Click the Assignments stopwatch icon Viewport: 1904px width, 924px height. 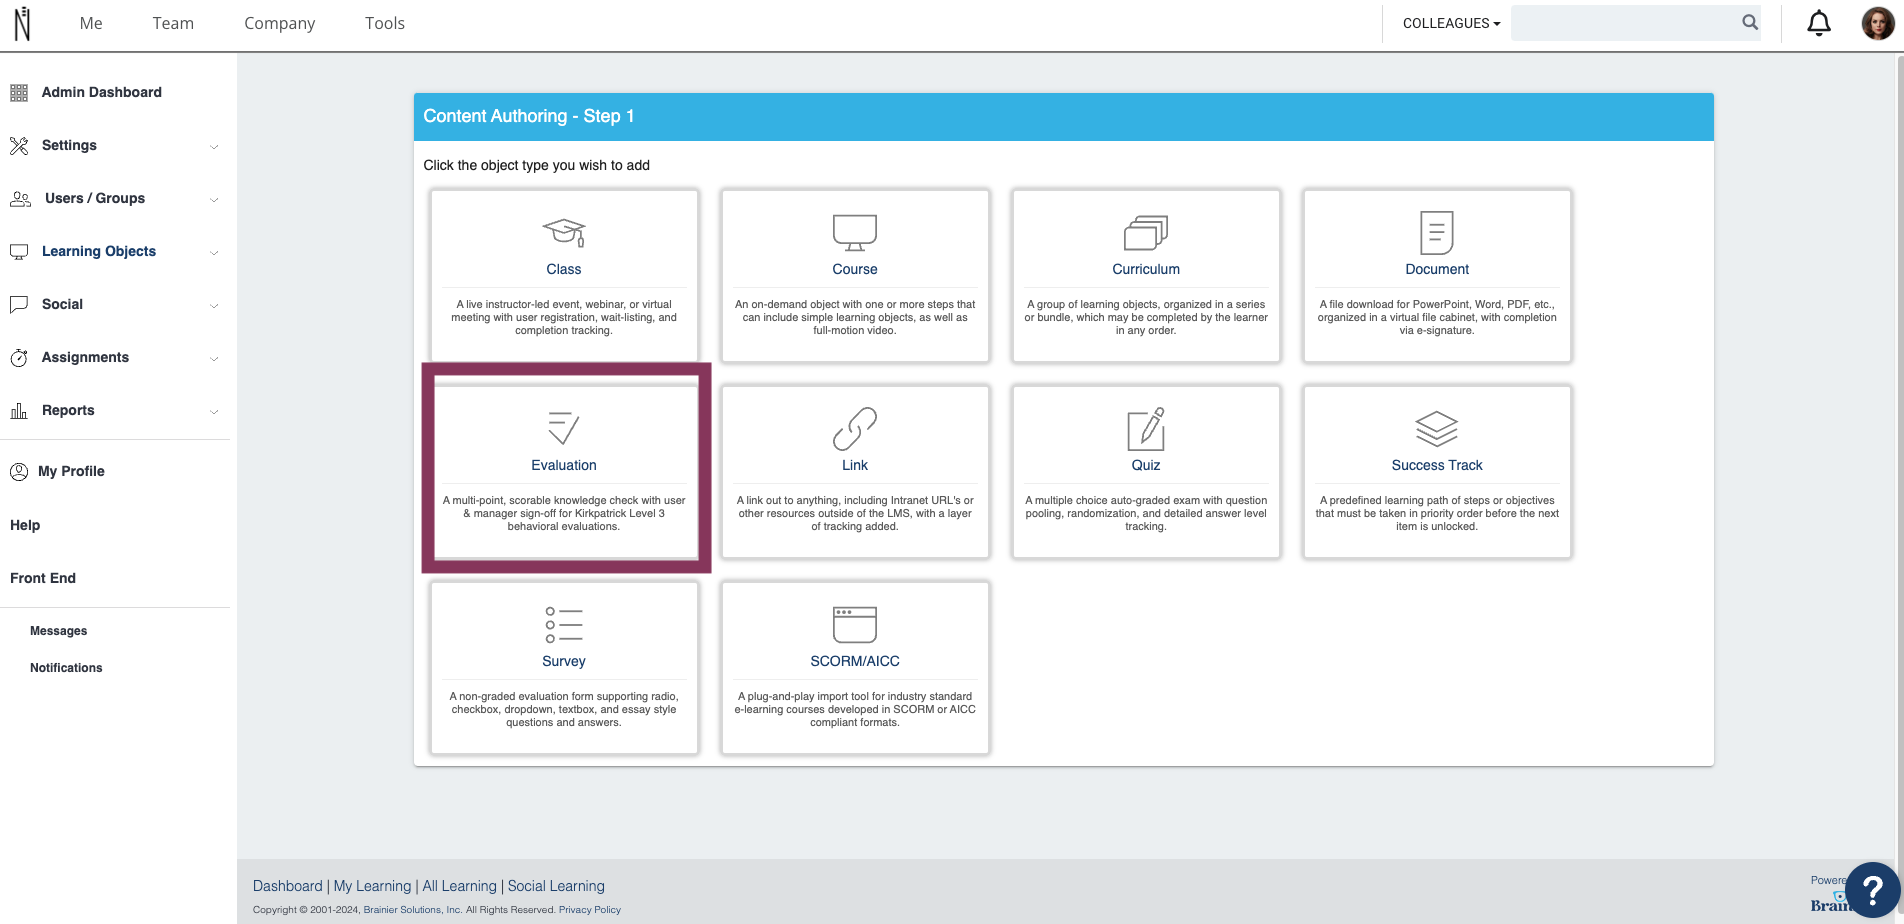coord(19,358)
